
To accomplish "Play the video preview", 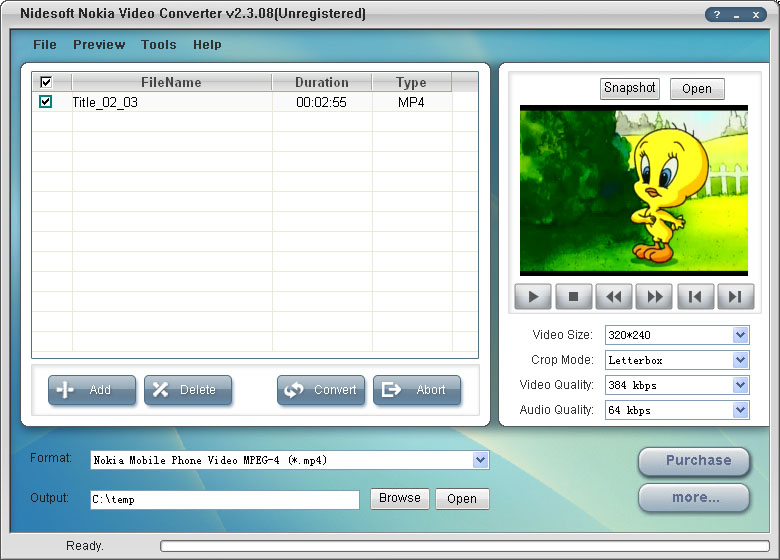I will coord(533,297).
